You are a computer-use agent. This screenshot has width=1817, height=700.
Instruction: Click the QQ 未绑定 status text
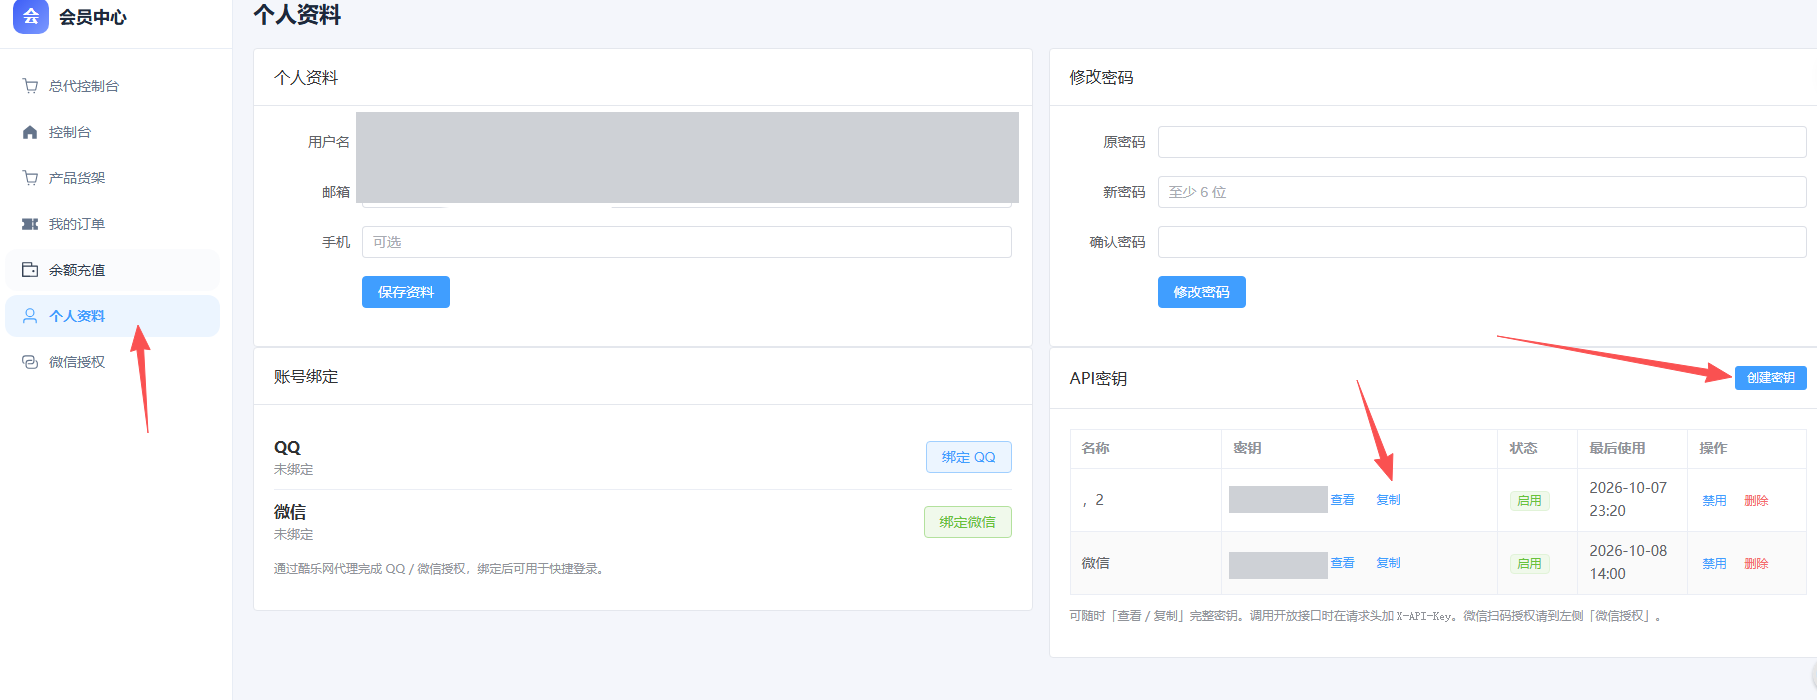[293, 469]
